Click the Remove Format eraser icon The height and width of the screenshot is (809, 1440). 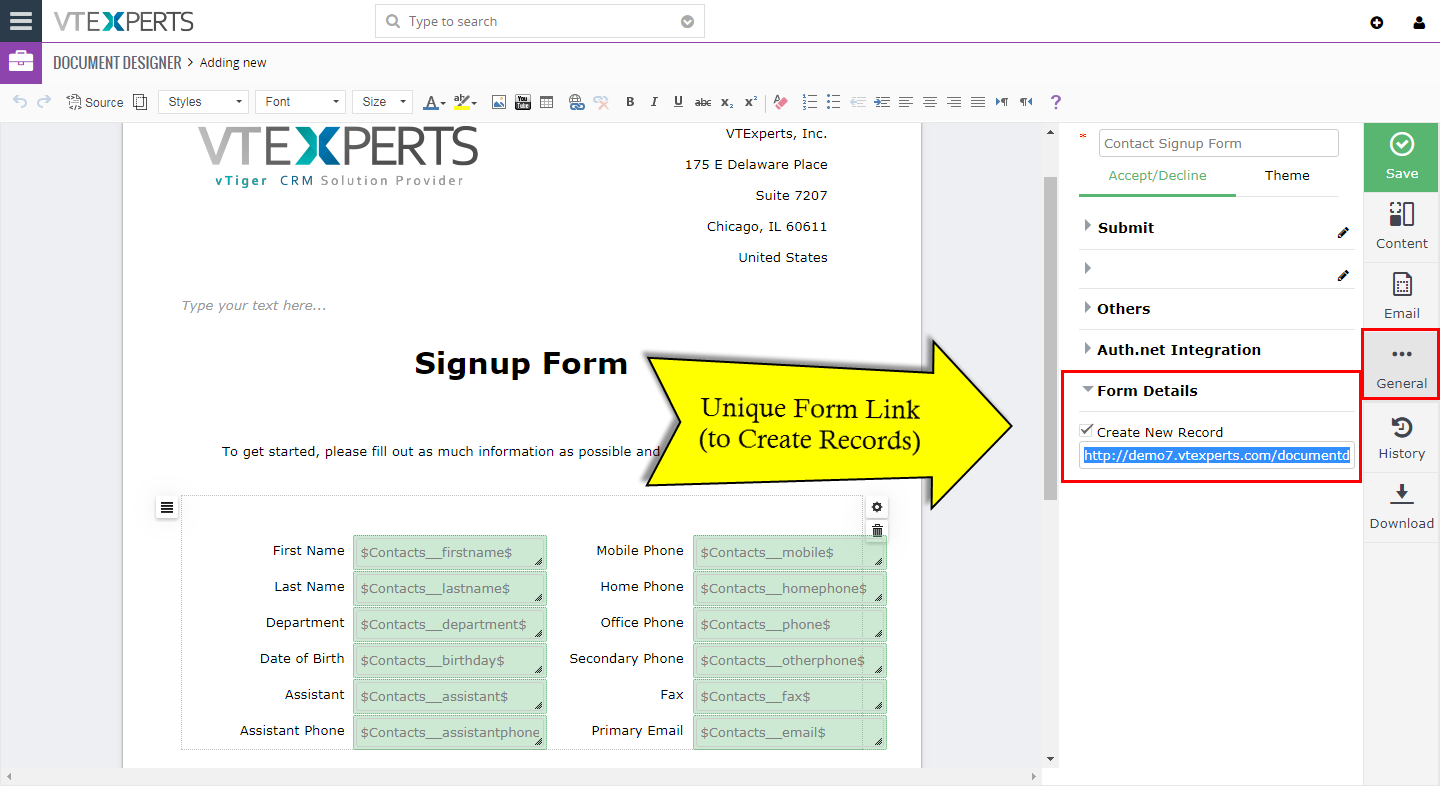(x=781, y=102)
